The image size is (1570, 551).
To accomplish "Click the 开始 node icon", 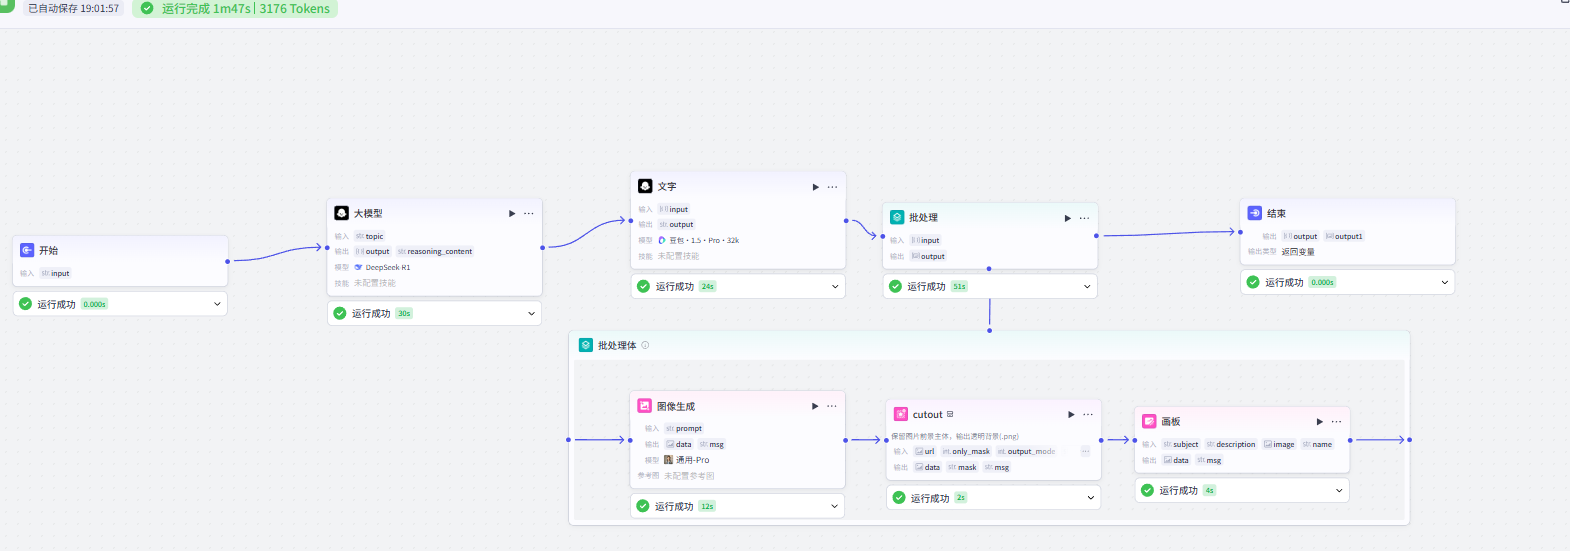I will pos(27,250).
